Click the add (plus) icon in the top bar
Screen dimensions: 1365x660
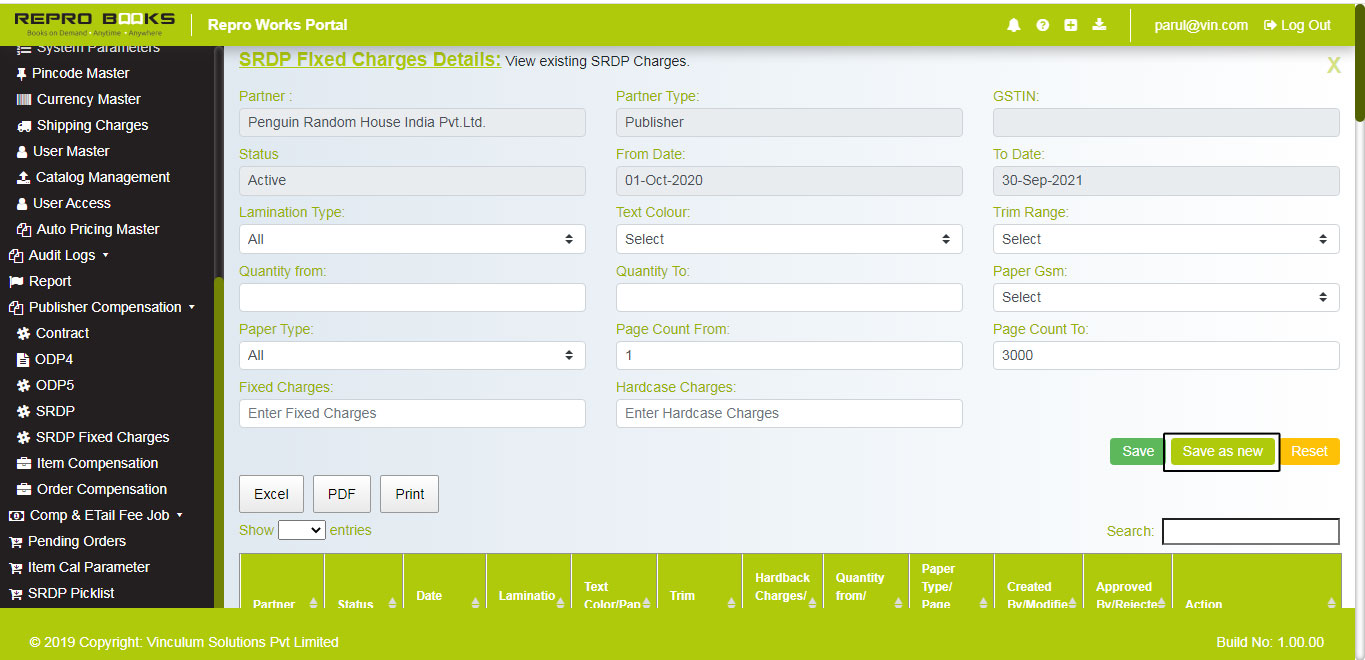coord(1070,24)
